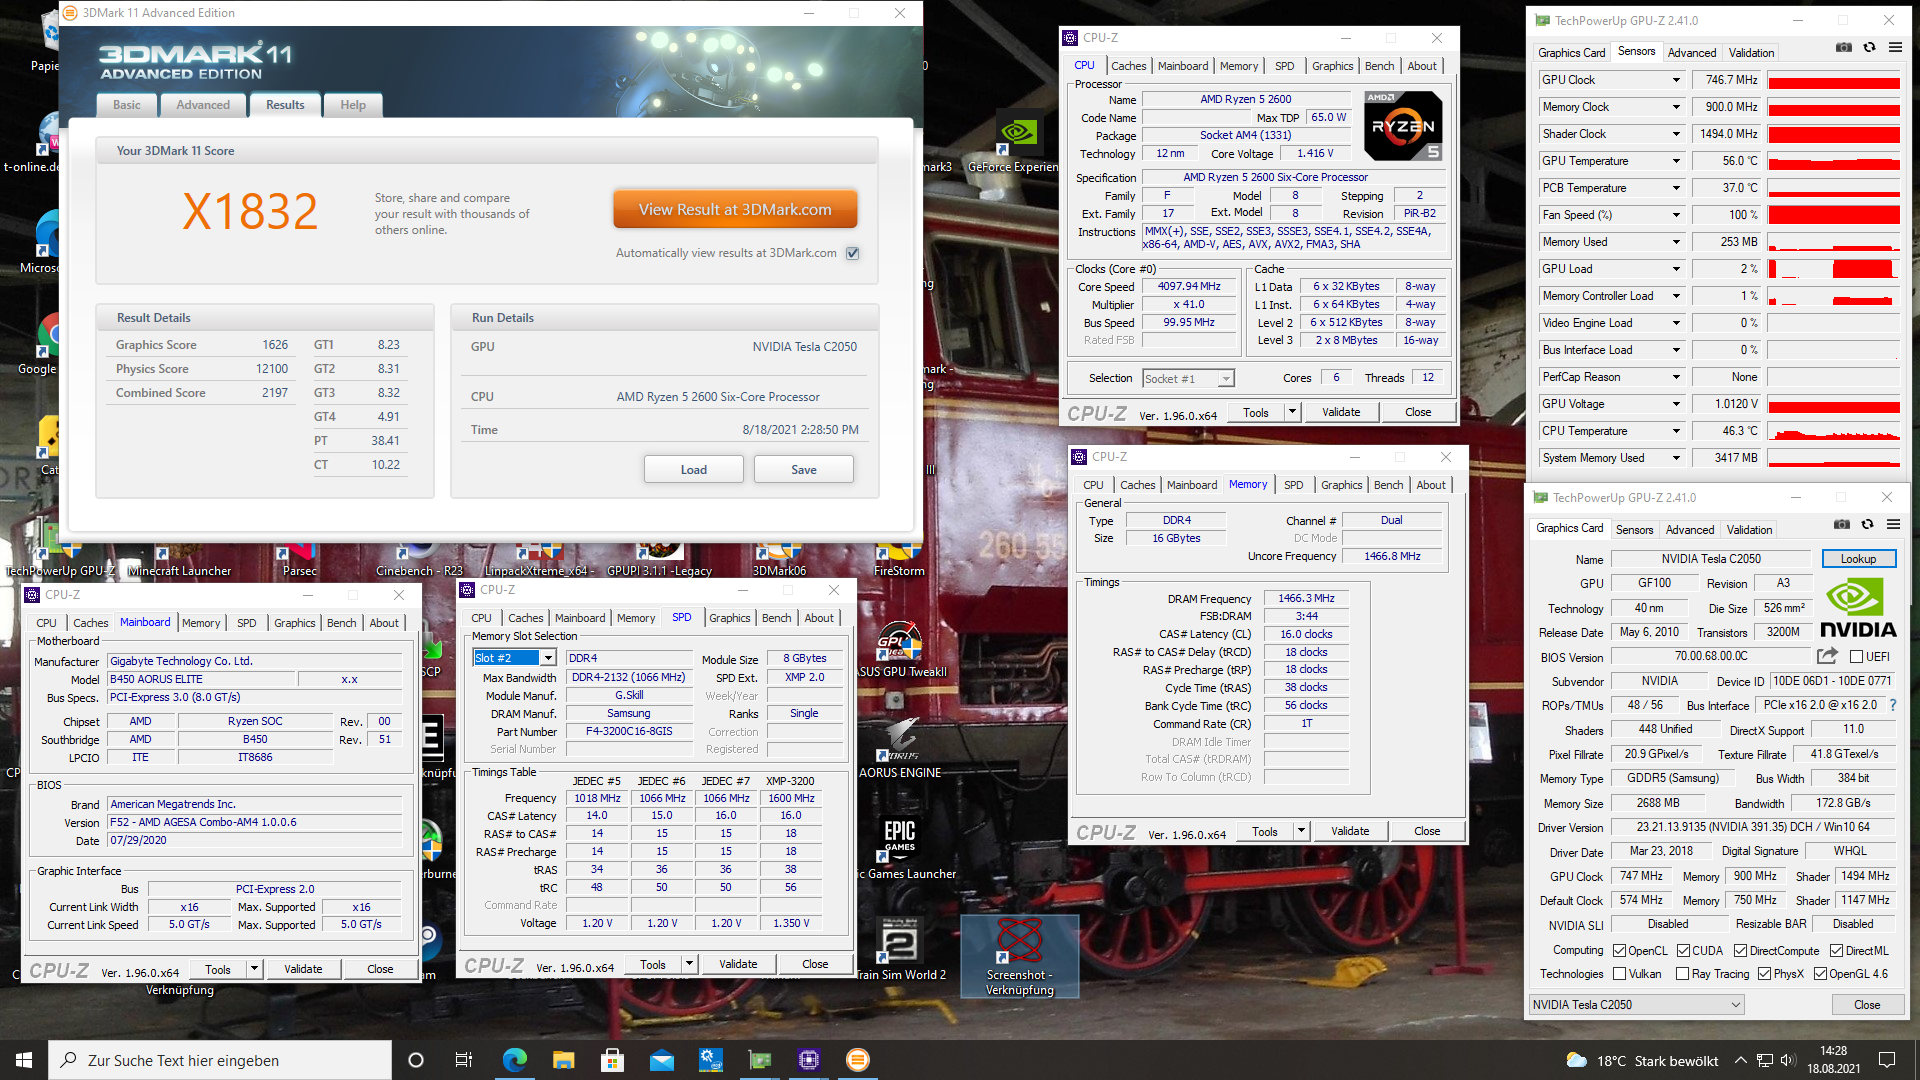
Task: Click the refresh icon in GPU-Z Sensors window
Action: 1869,48
